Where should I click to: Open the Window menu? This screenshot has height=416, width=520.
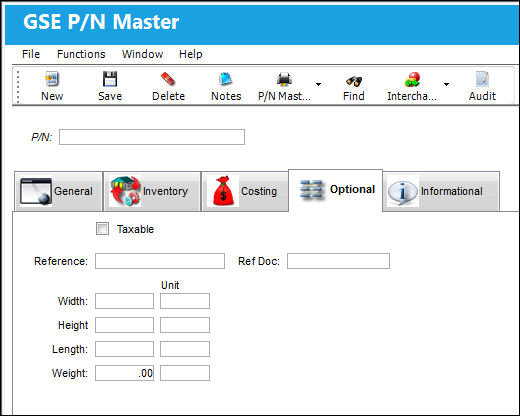[x=142, y=54]
